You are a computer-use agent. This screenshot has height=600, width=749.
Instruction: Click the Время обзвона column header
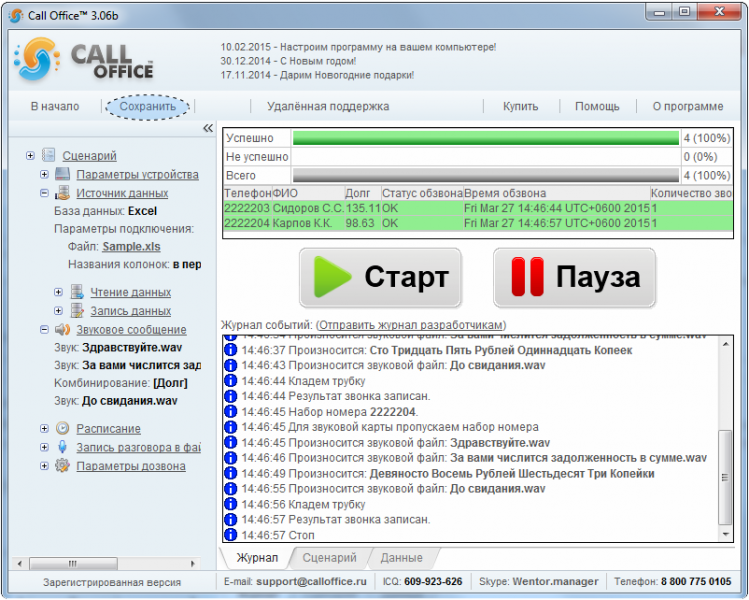556,193
